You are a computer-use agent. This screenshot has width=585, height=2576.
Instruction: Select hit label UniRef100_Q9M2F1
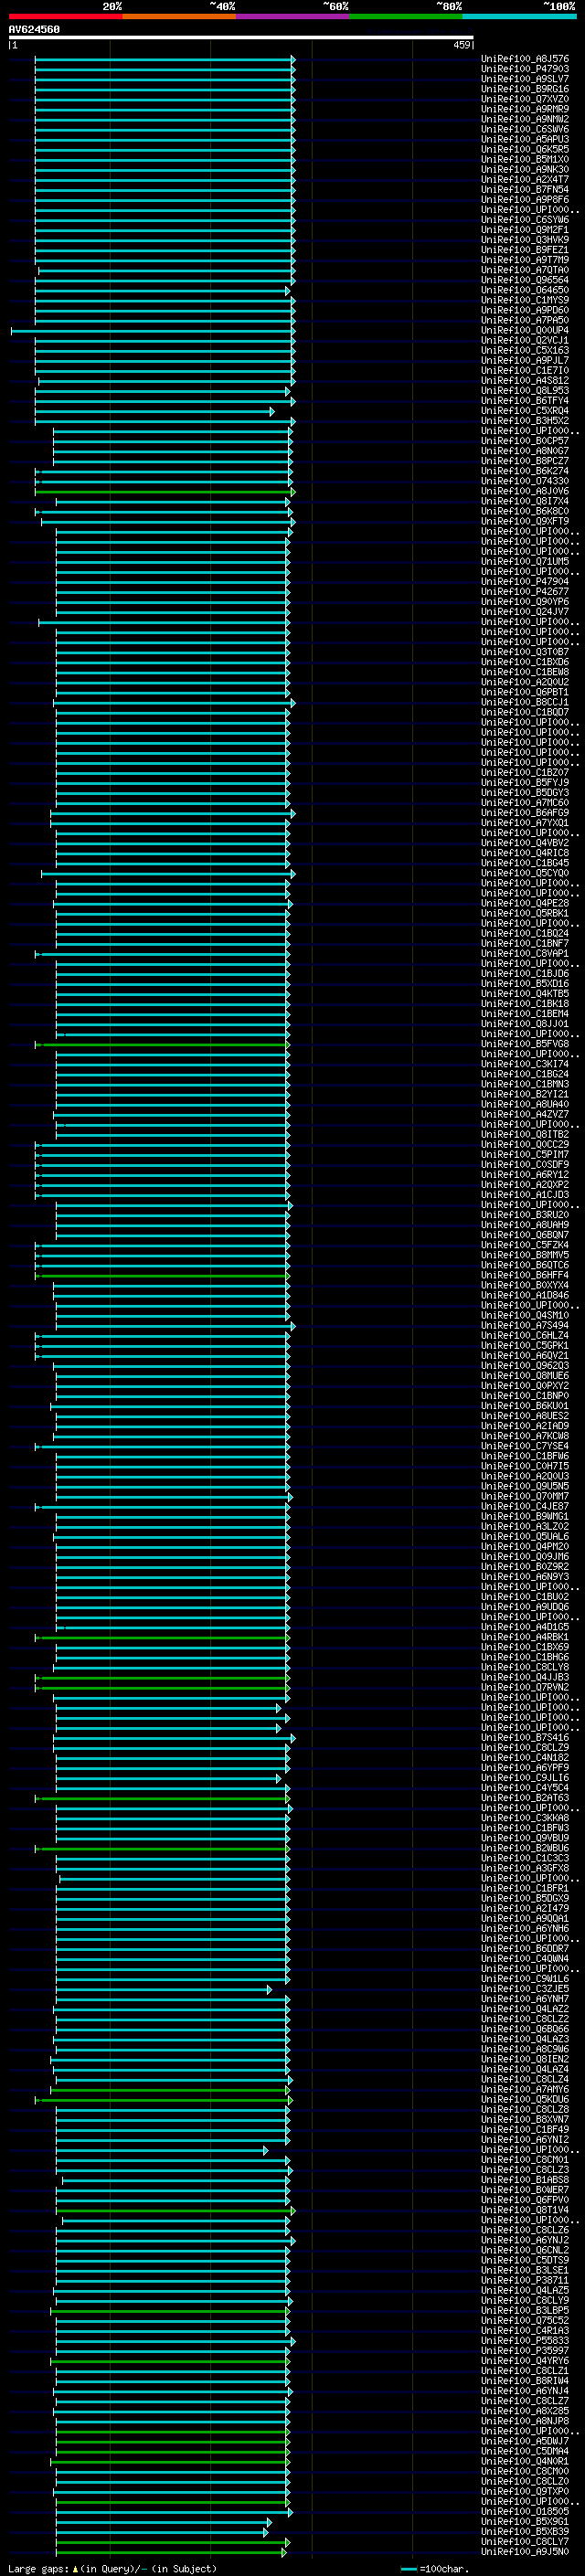(525, 230)
